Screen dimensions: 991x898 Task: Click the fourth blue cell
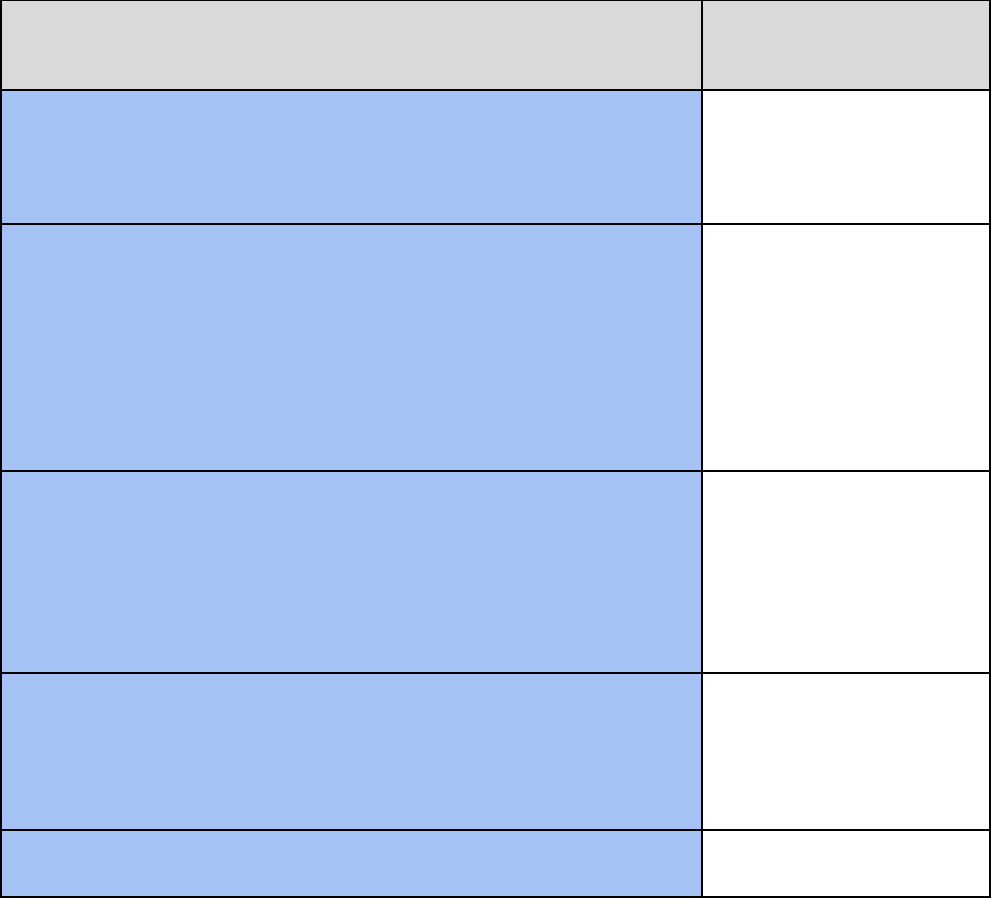click(x=351, y=751)
